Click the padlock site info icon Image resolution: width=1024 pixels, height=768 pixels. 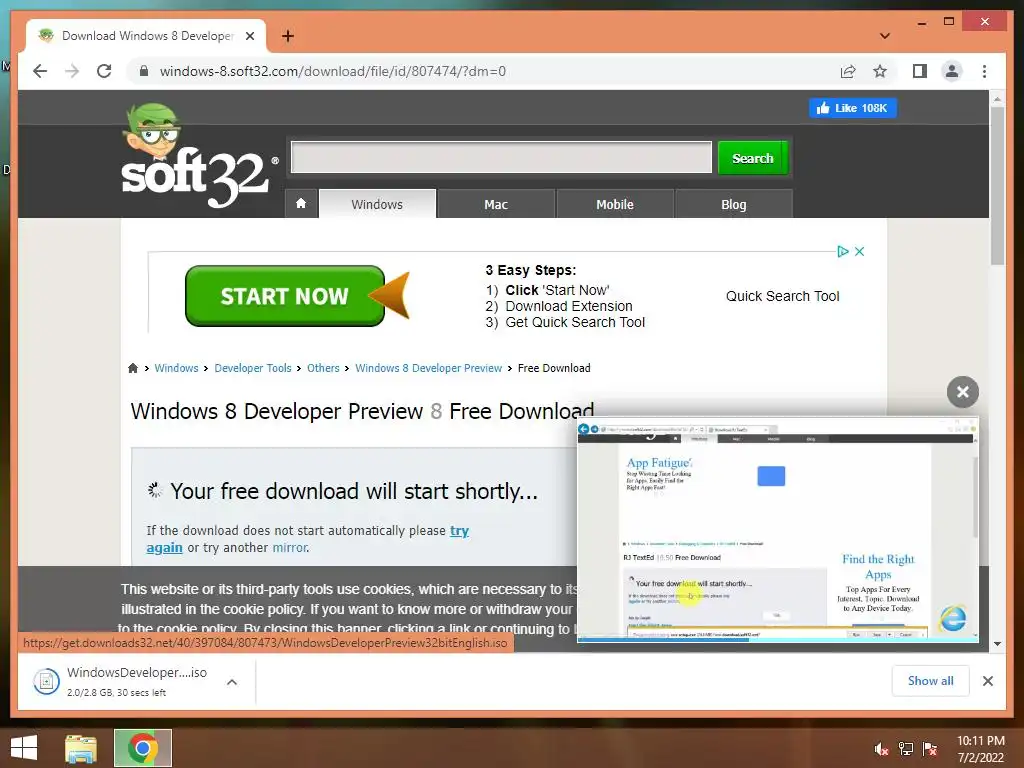click(144, 71)
